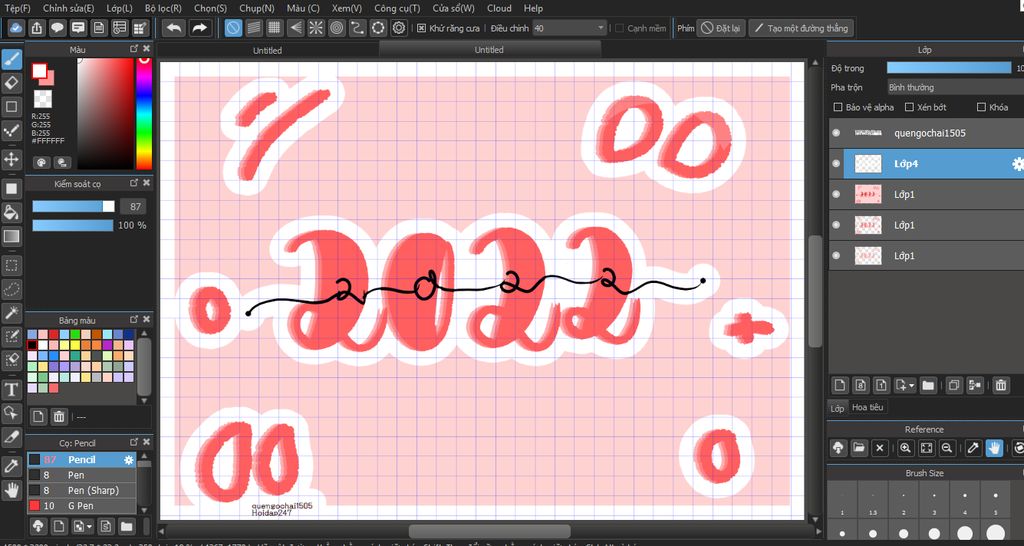Click the Đặt lại button
The image size is (1024, 546).
coord(720,28)
